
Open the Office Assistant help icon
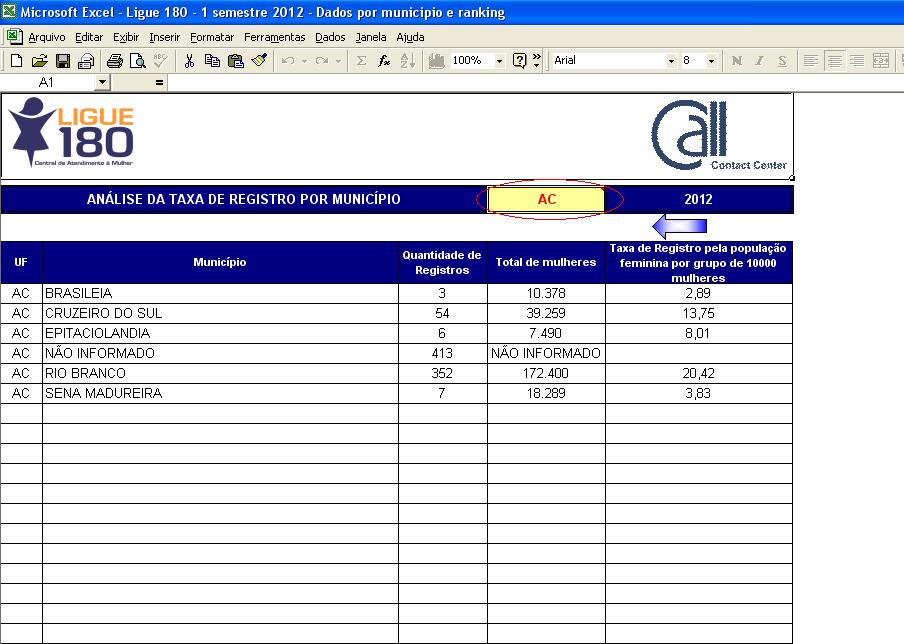tap(520, 61)
